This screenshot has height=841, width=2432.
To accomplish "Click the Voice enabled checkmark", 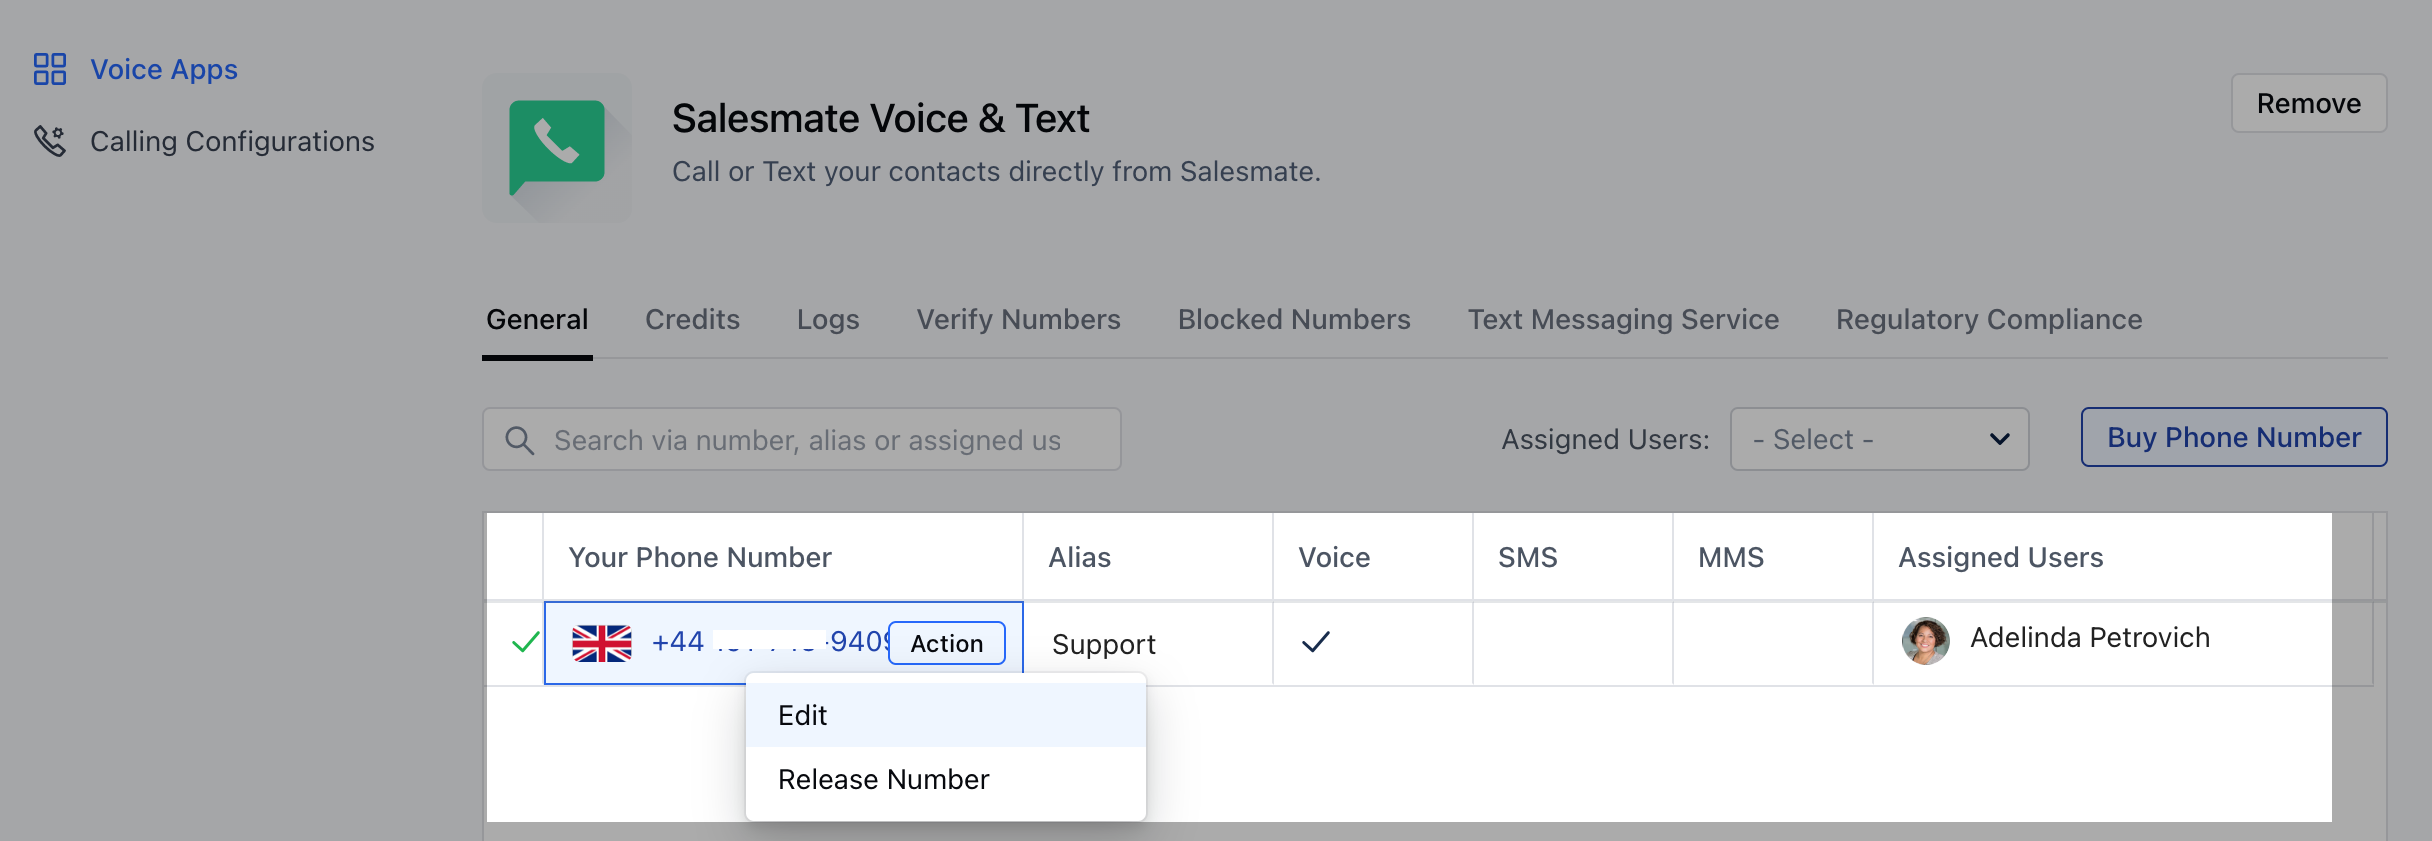I will click(1316, 642).
